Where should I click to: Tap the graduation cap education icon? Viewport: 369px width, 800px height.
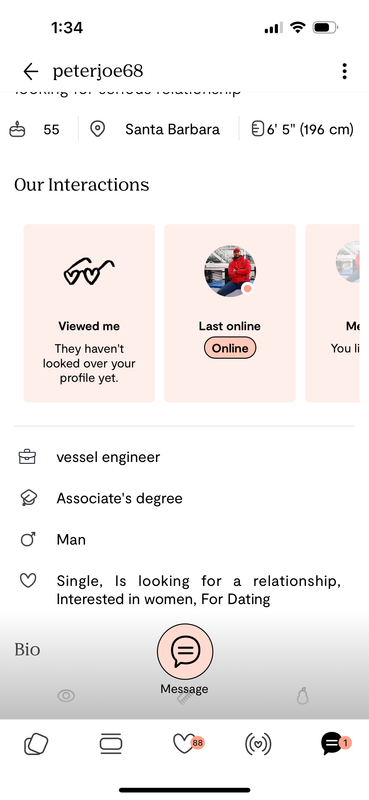pyautogui.click(x=28, y=498)
